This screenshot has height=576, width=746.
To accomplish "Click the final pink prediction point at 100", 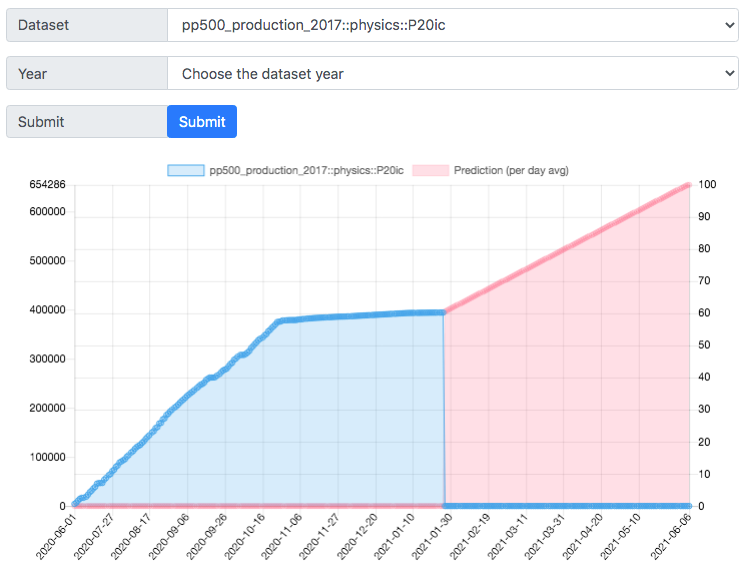I will (688, 185).
